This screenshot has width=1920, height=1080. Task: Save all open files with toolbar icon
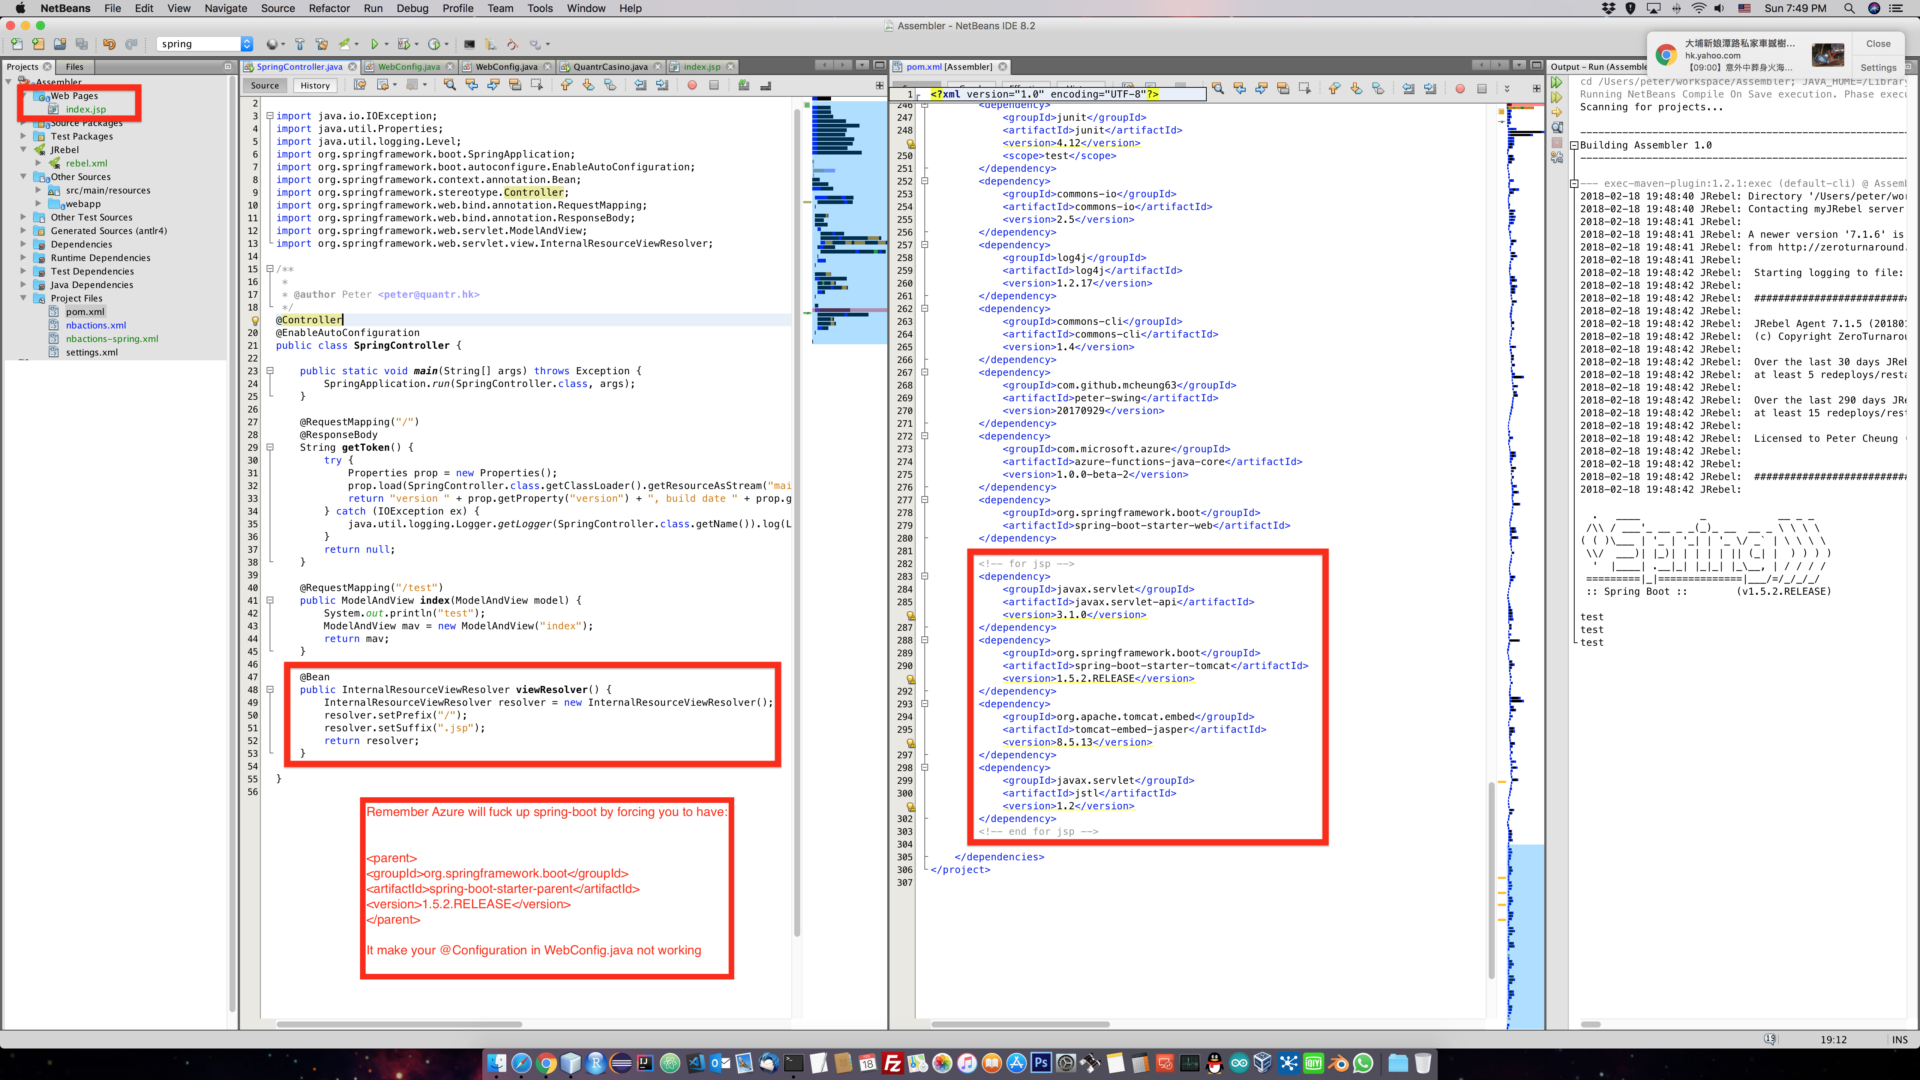(82, 44)
